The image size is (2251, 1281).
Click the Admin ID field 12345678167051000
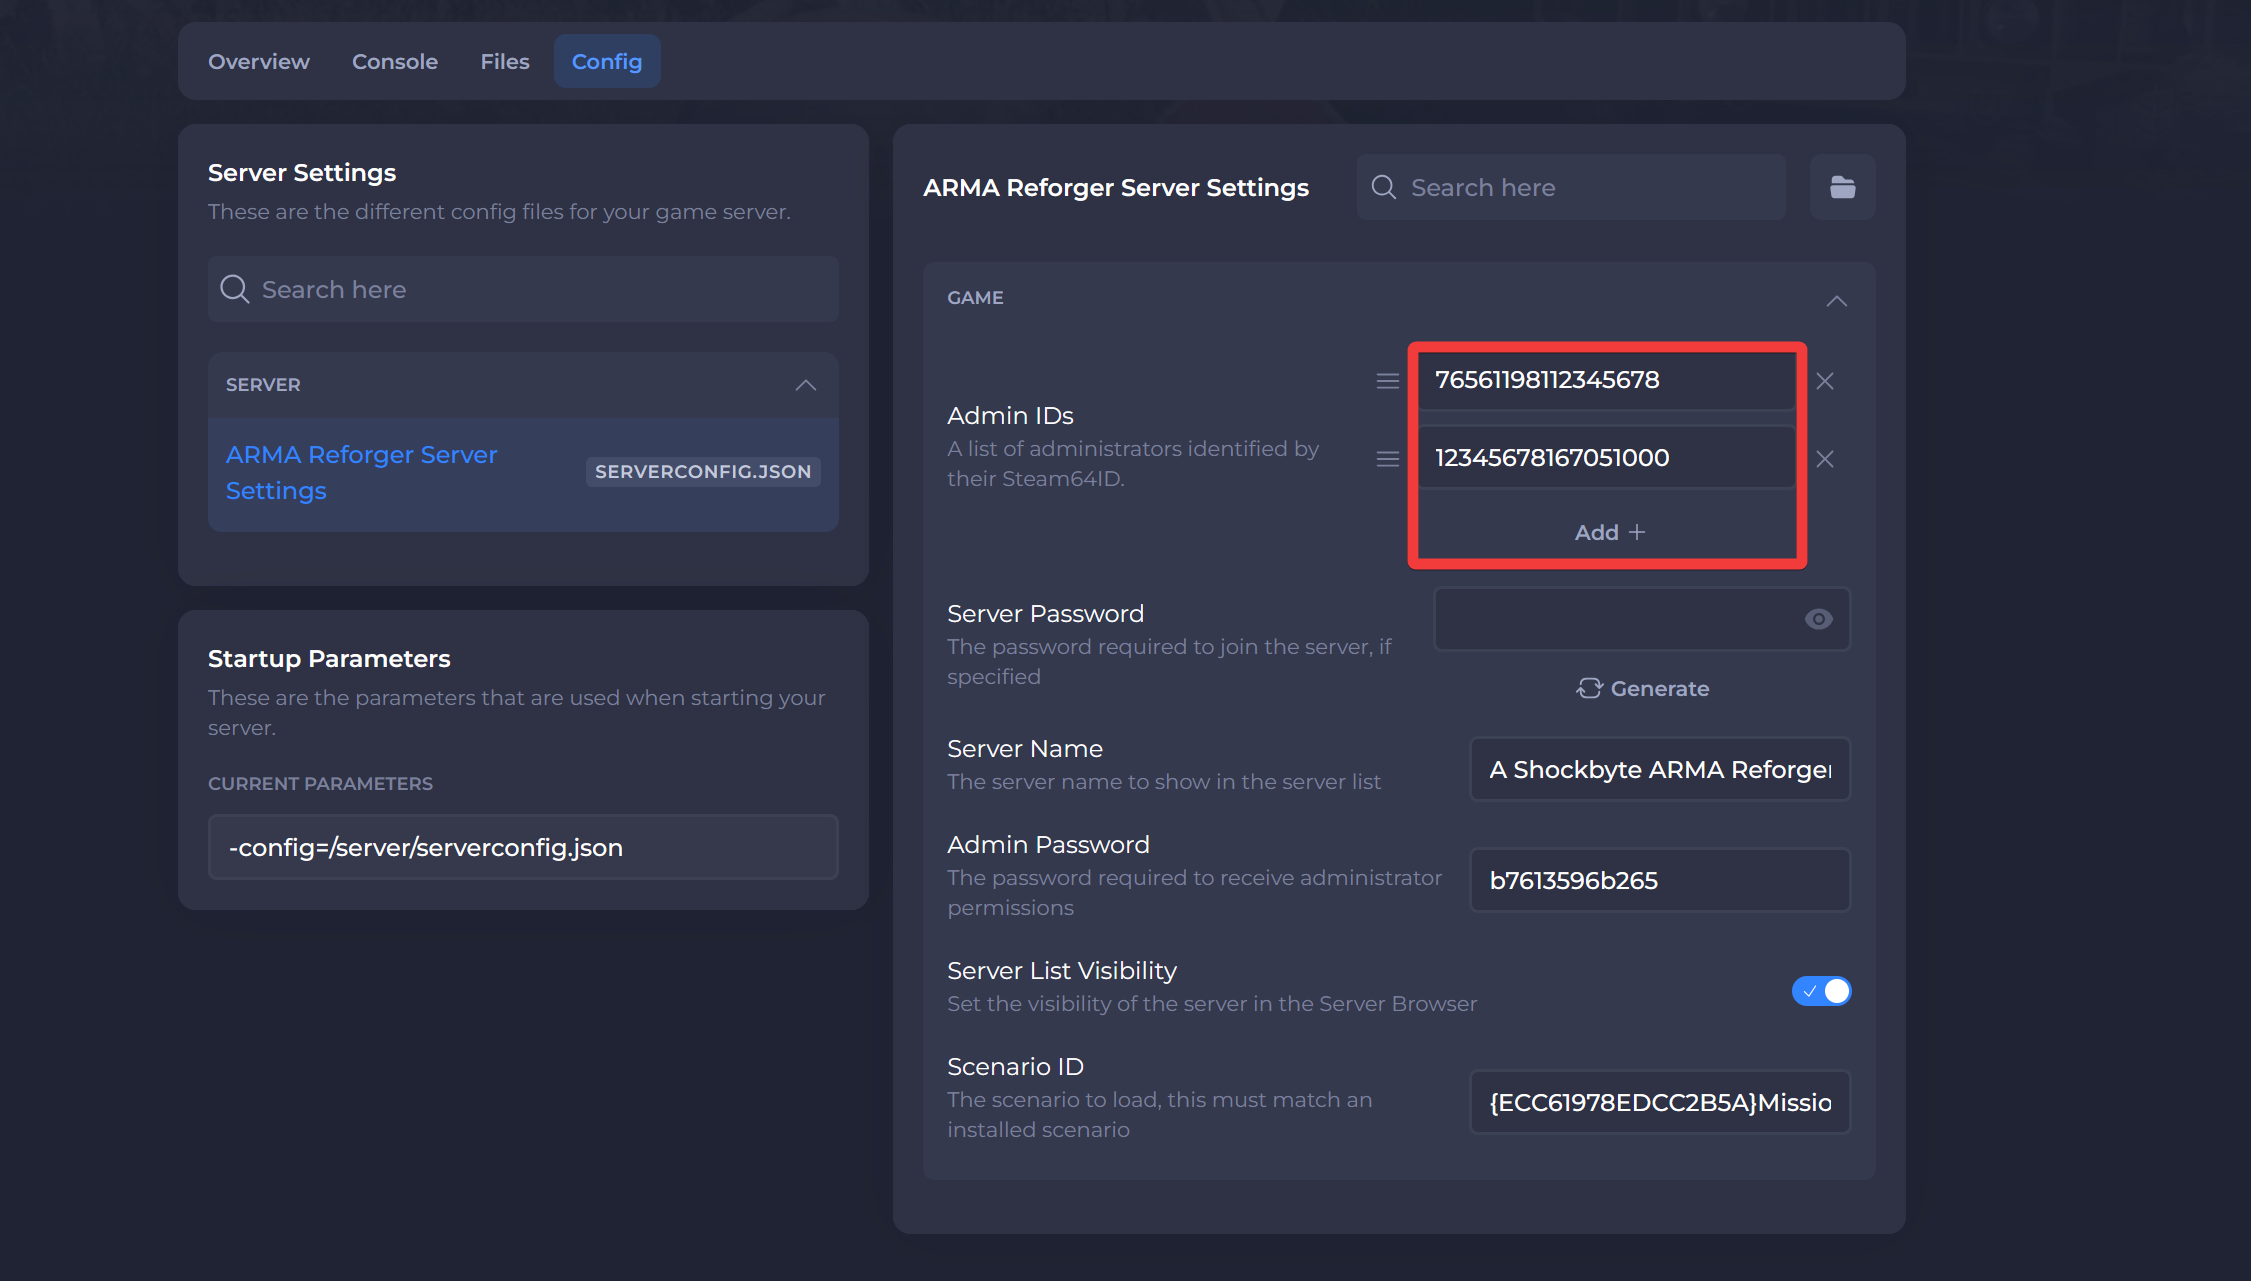click(x=1607, y=458)
